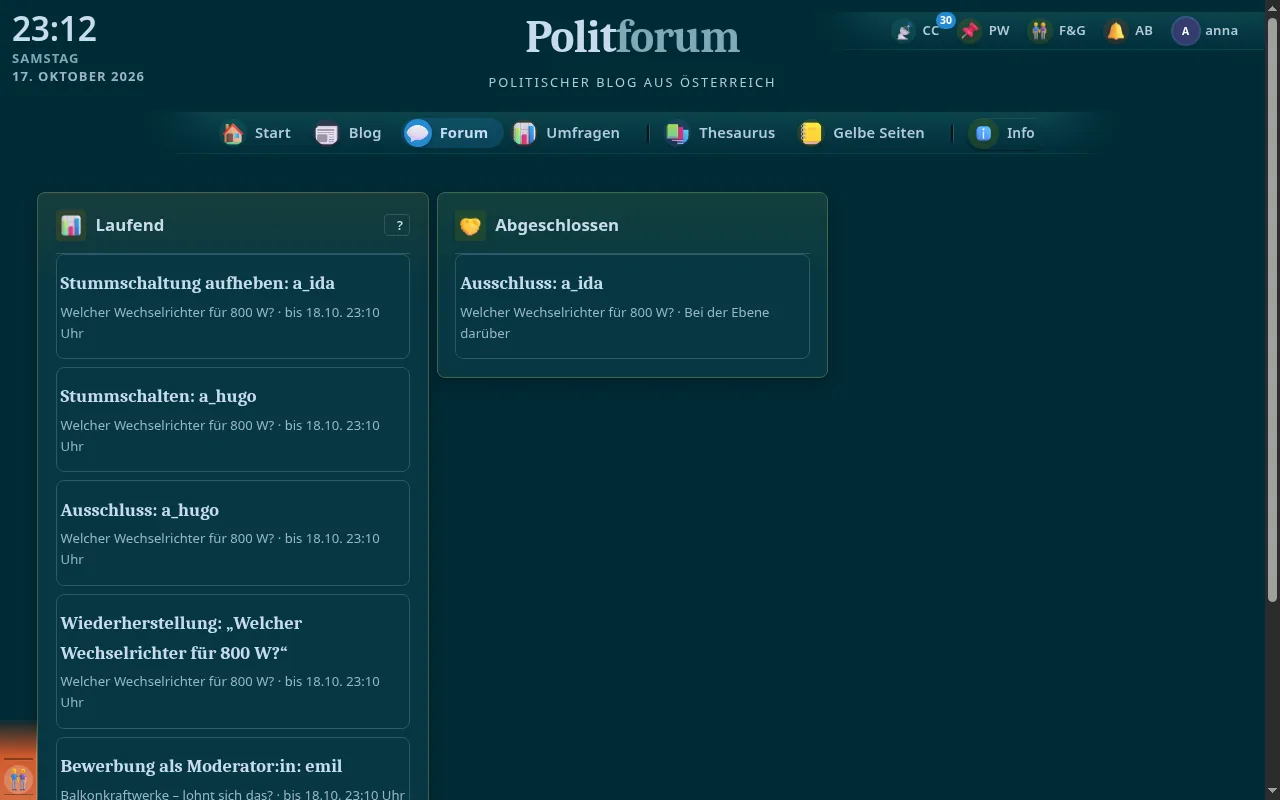Click the yellow notebook icon for Gelbe Seiten
This screenshot has height=800, width=1280.
811,133
